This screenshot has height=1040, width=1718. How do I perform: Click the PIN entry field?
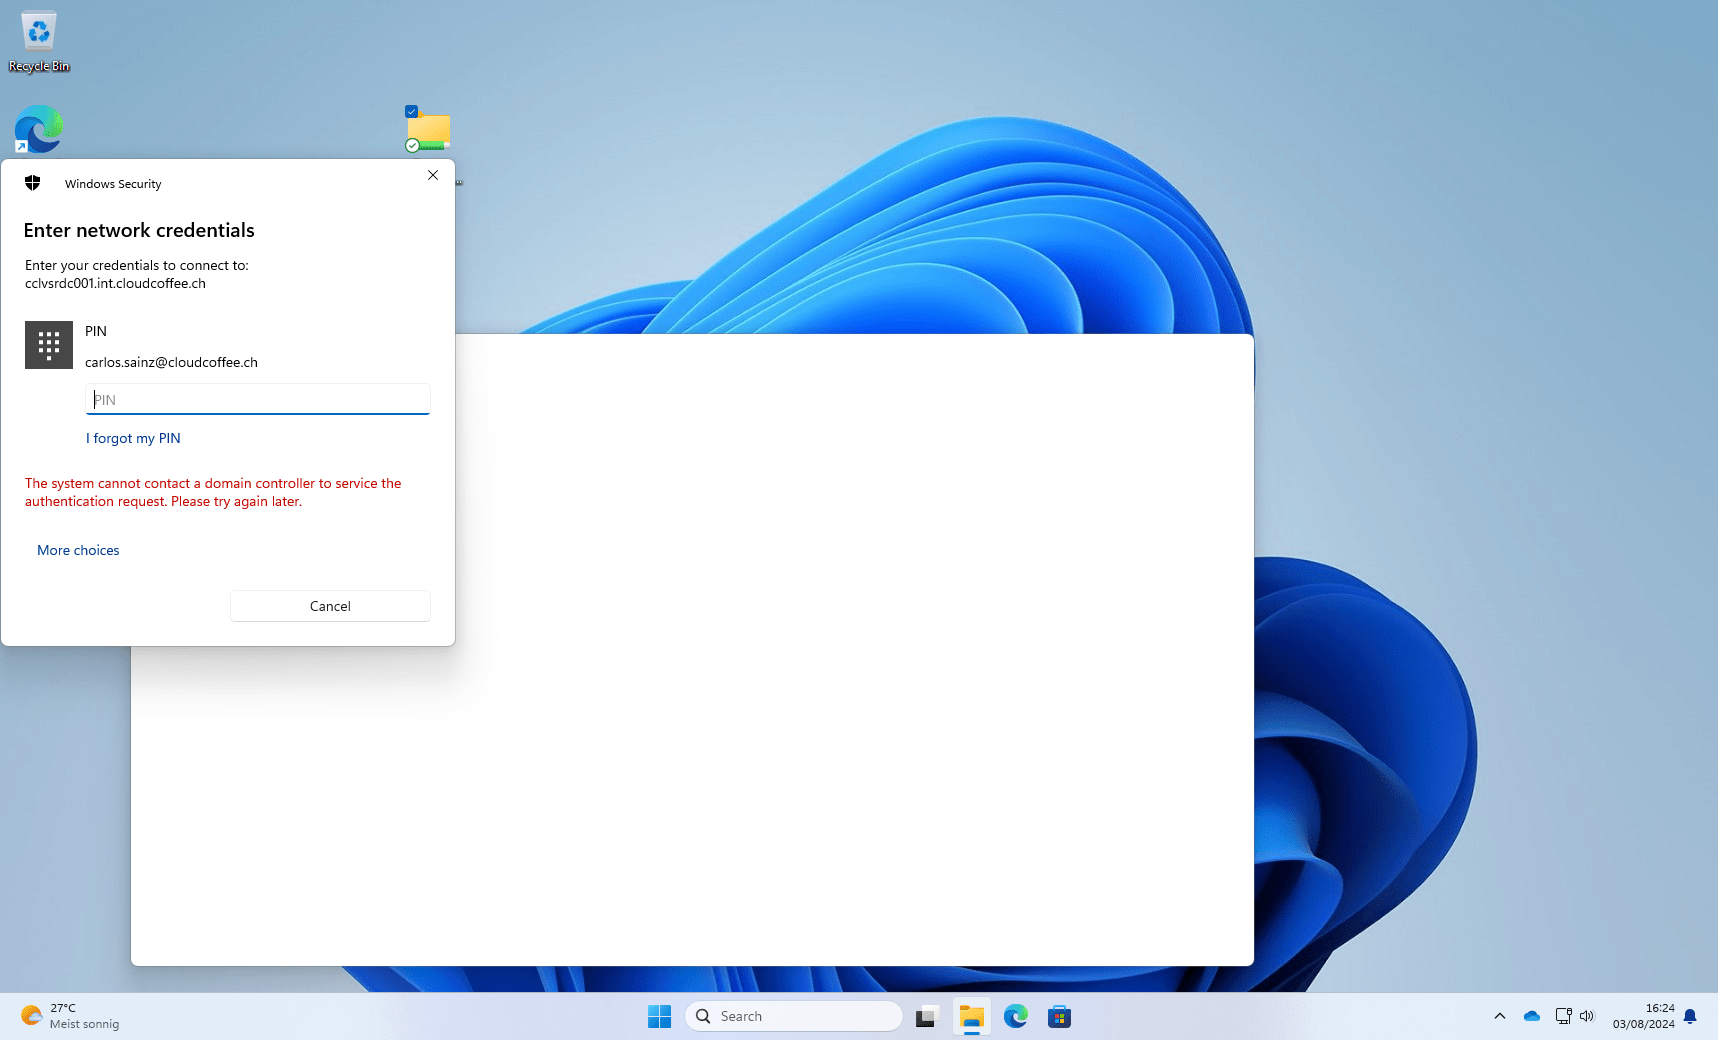tap(257, 399)
